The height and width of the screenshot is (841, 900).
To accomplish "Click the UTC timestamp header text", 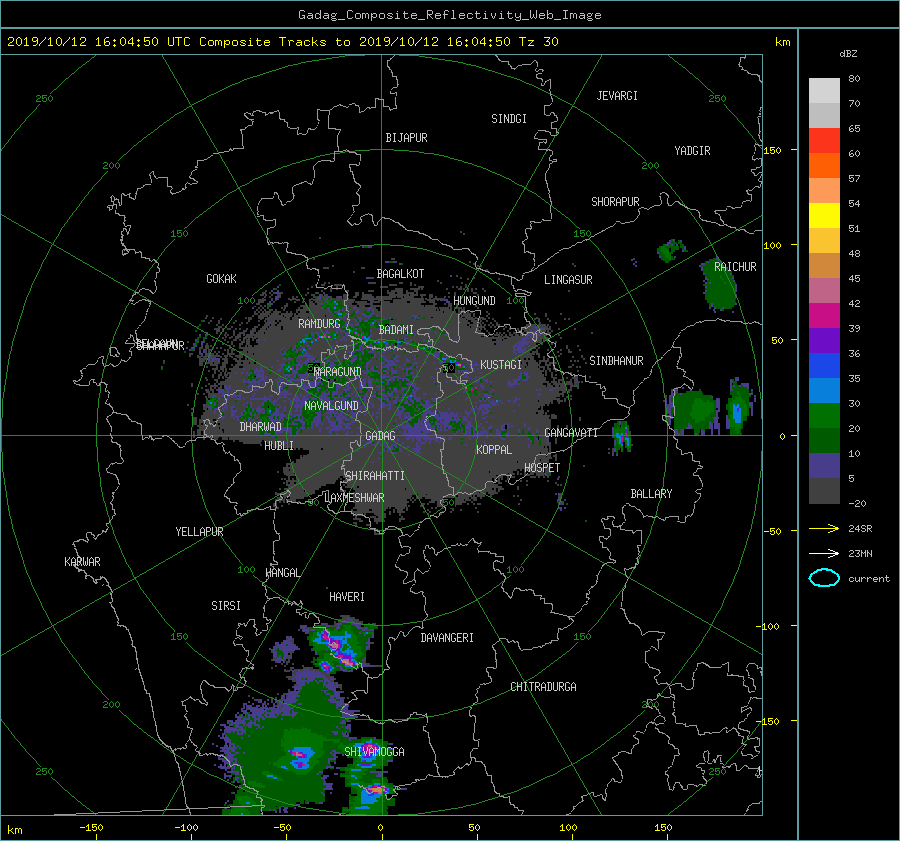I will (282, 42).
